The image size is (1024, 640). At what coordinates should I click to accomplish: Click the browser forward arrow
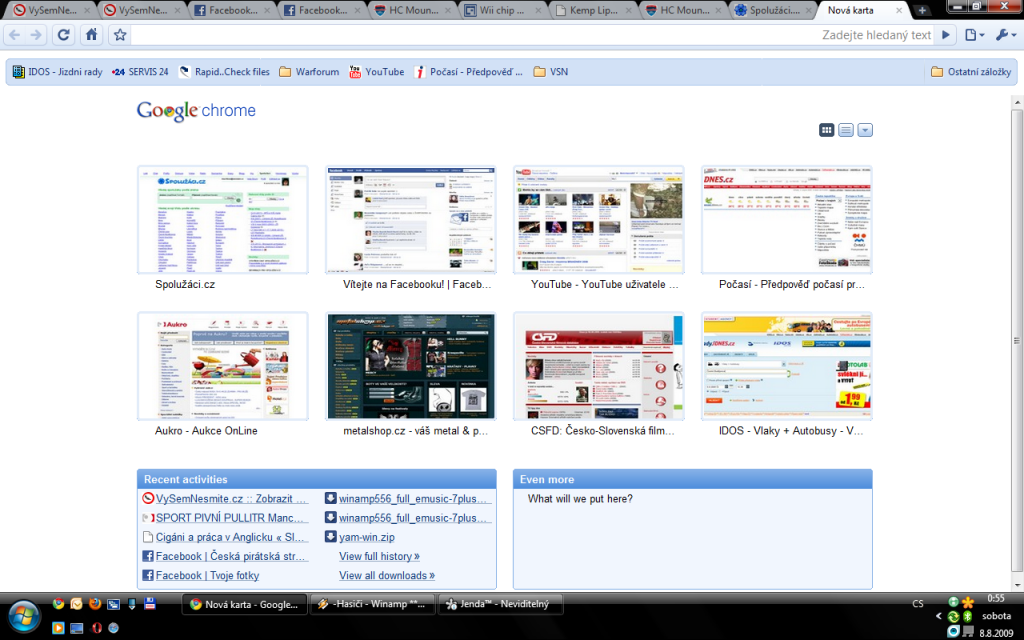(x=37, y=35)
